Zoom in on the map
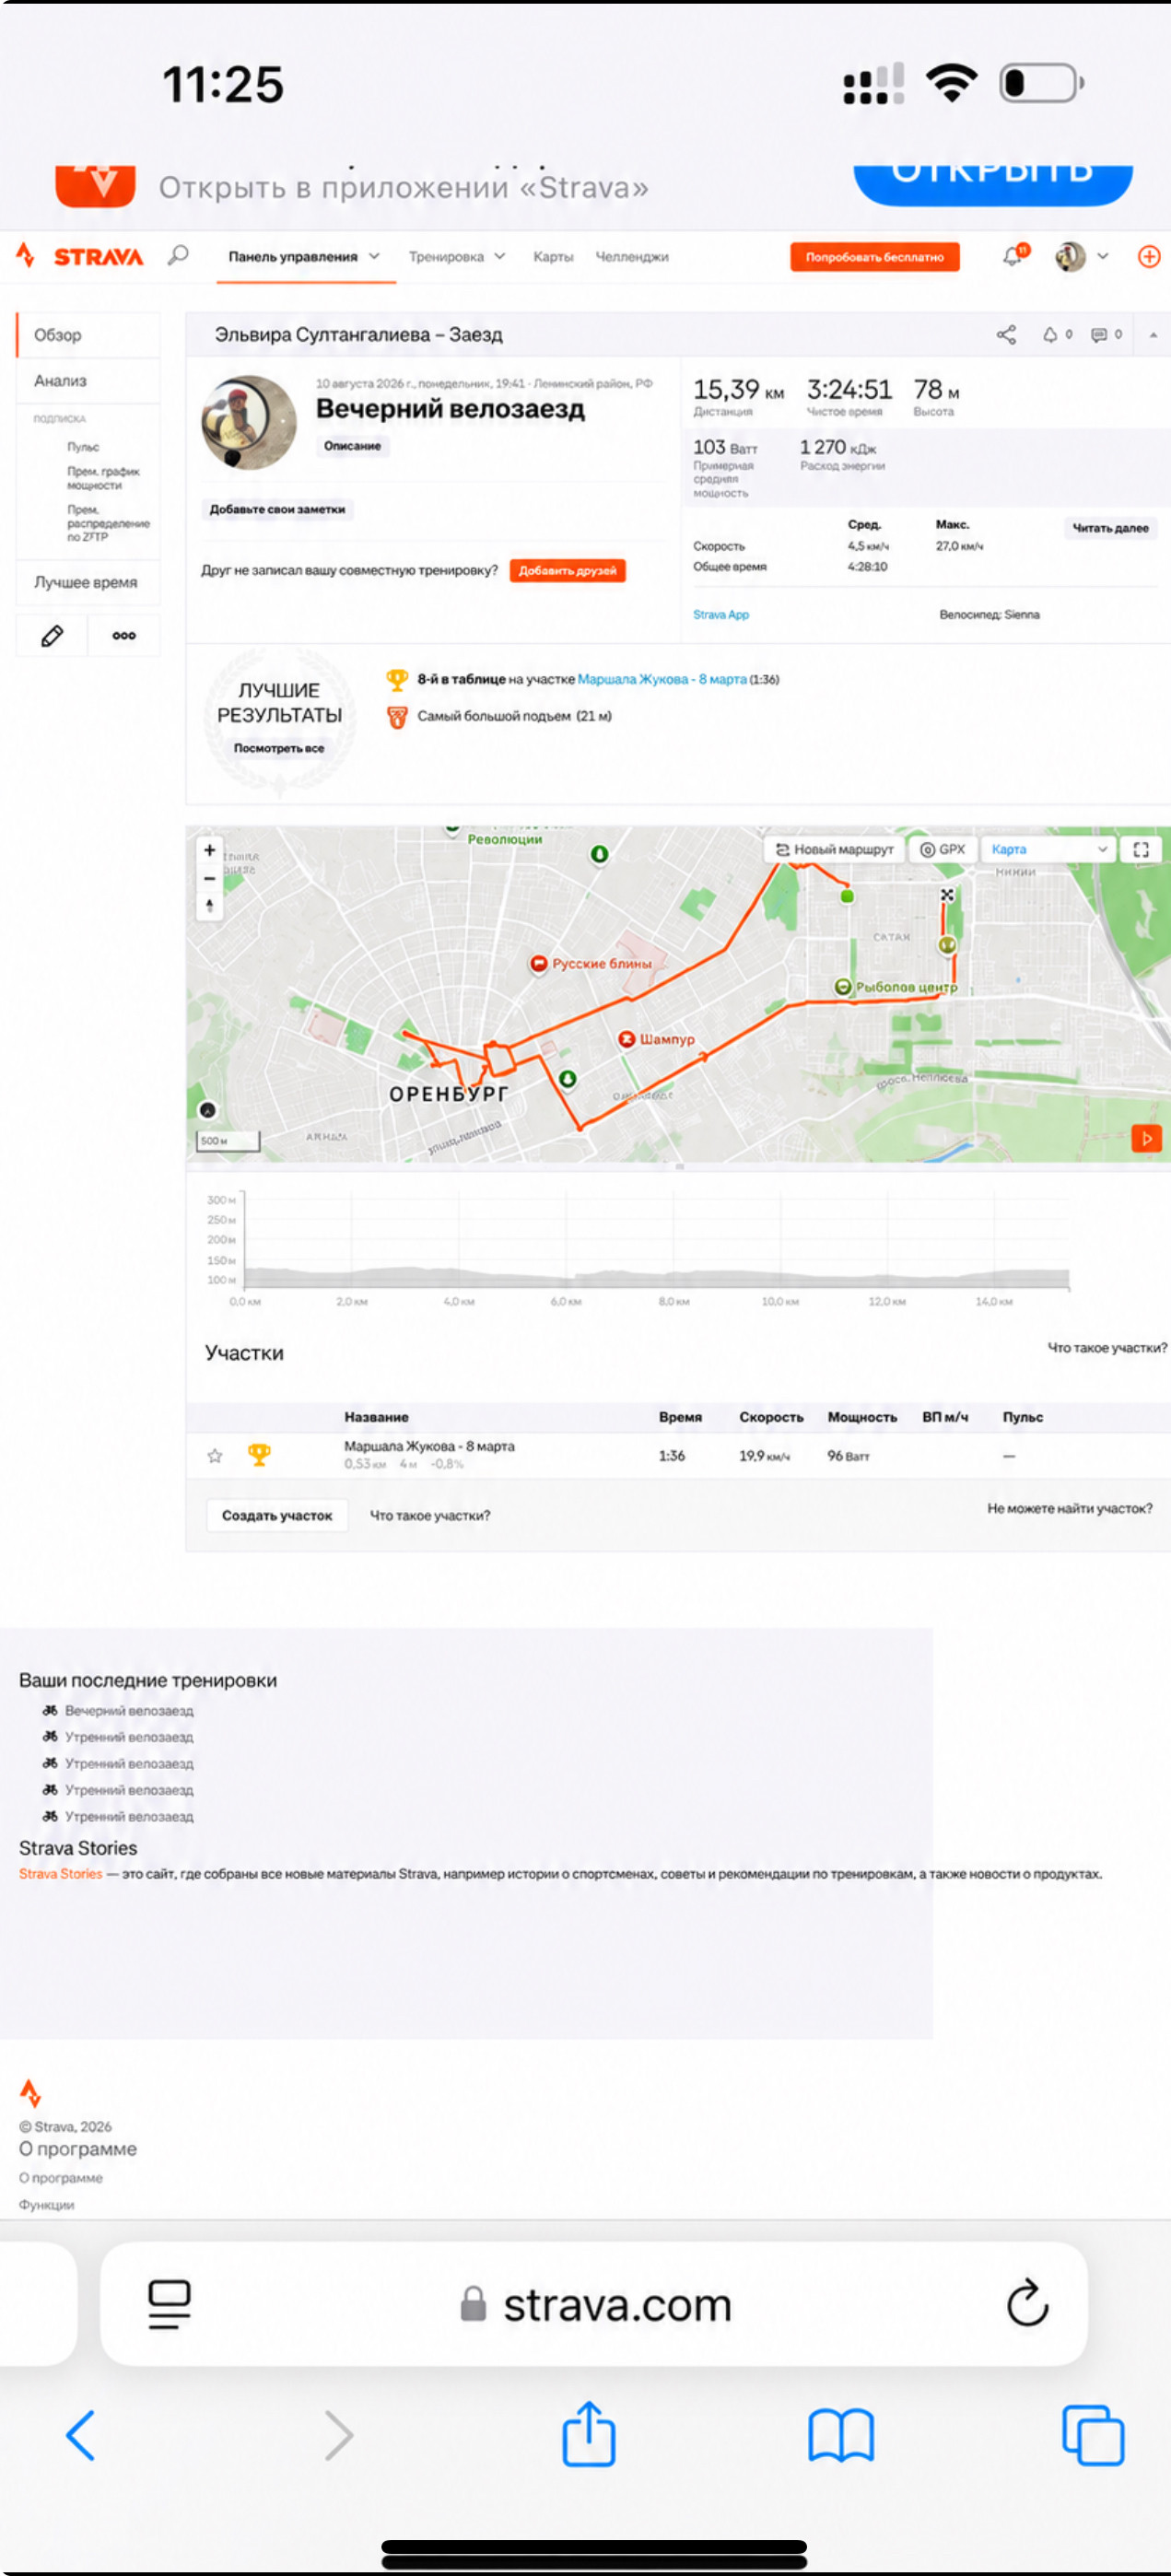The image size is (1171, 2576). point(209,850)
